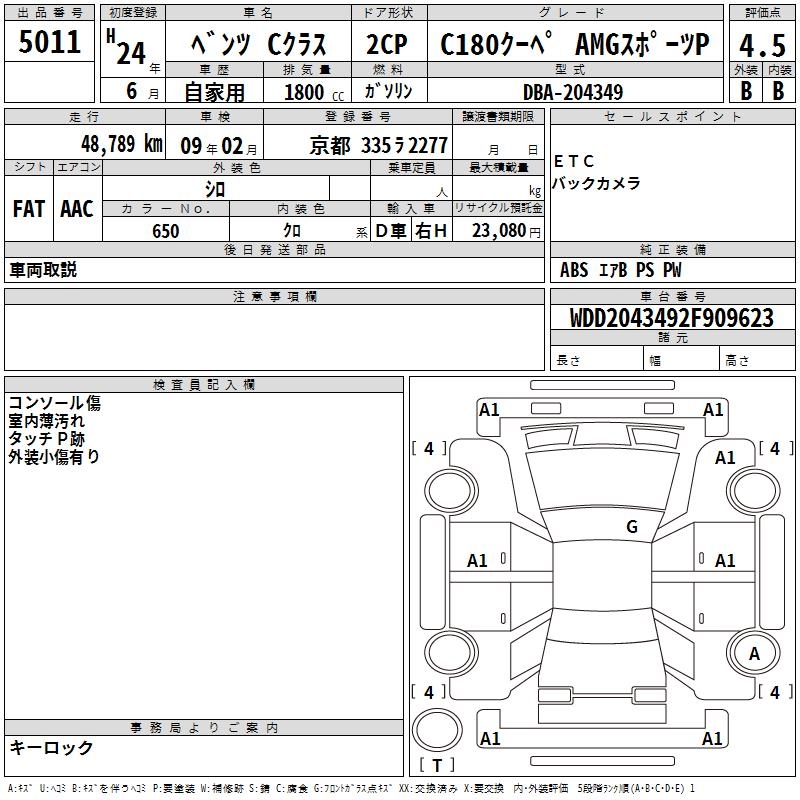Click the sales point バックカメラ
The width and height of the screenshot is (800, 800).
coord(596,183)
